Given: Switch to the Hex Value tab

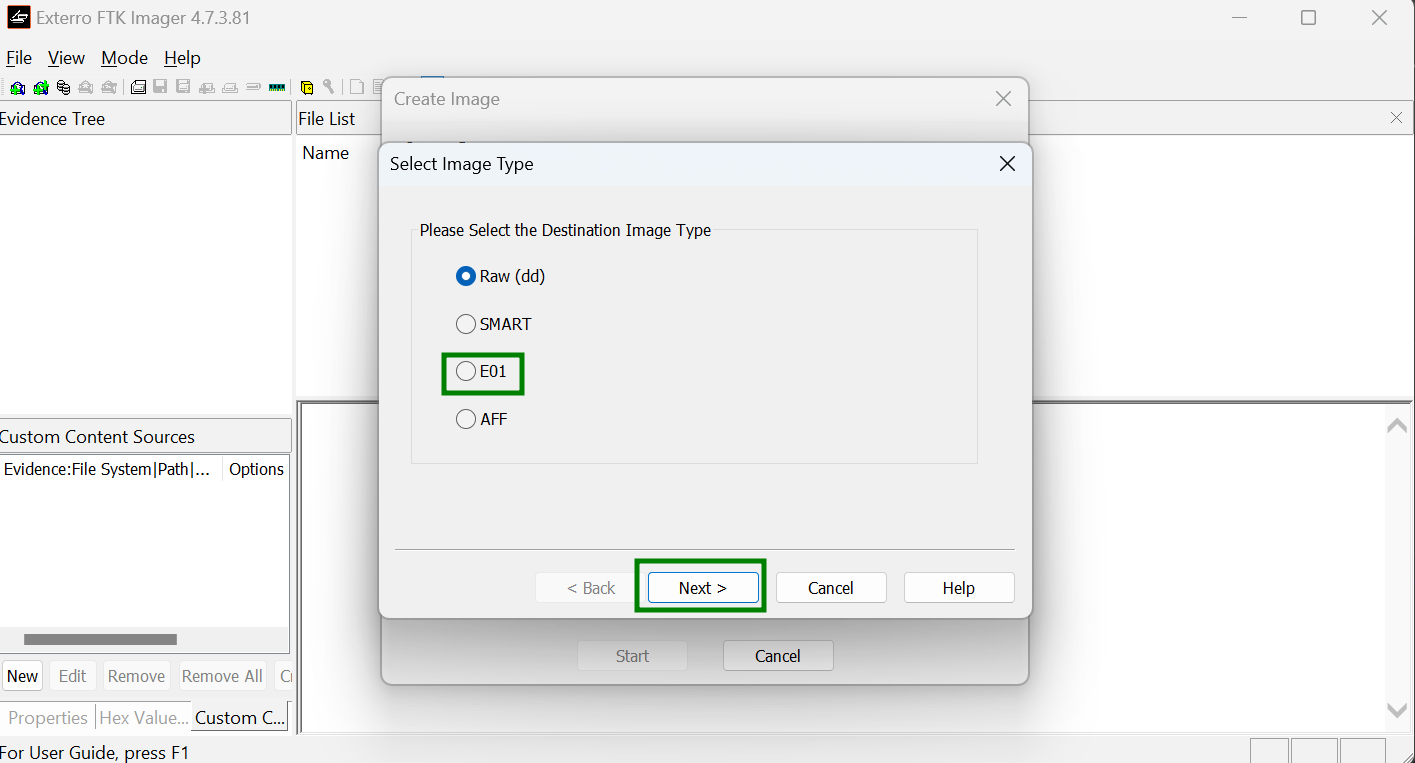Looking at the screenshot, I should pos(143,718).
